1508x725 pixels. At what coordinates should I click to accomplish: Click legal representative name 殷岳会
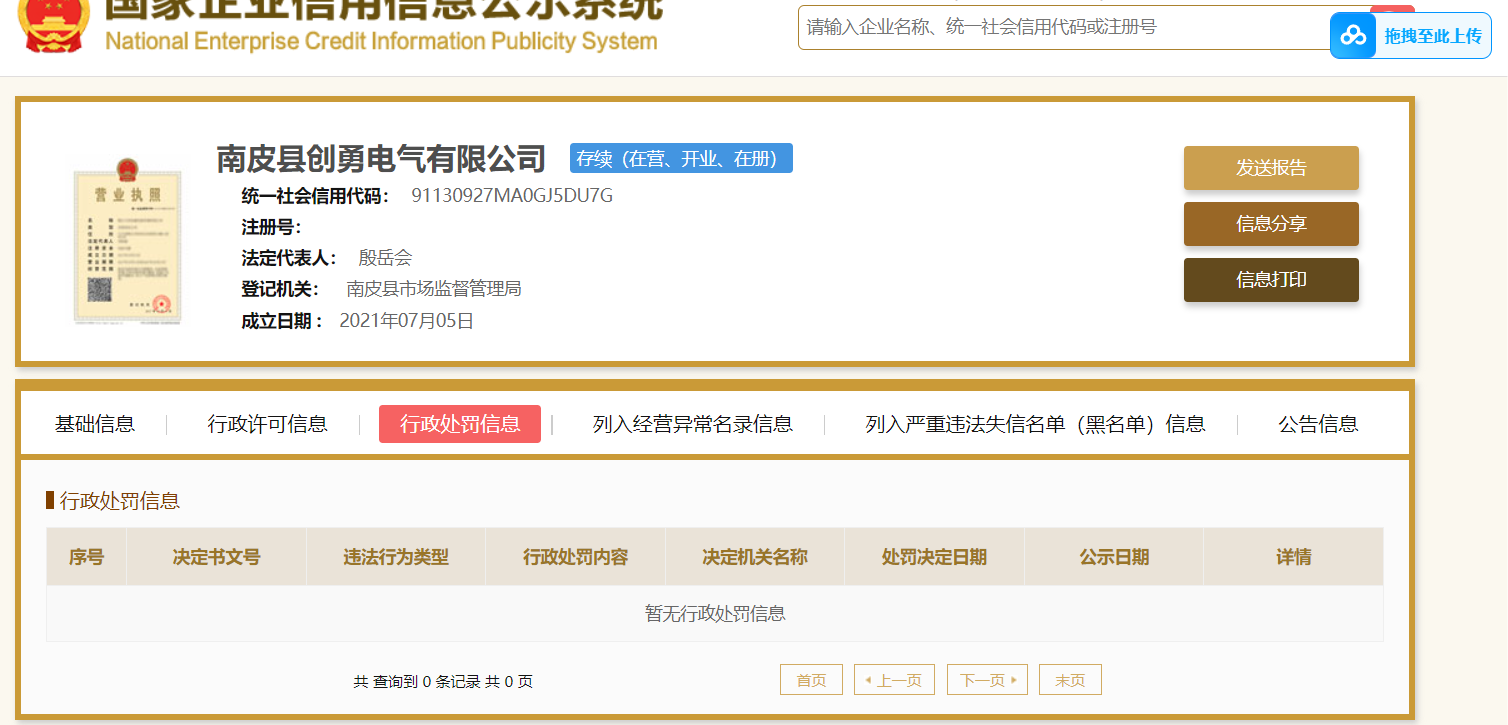[385, 258]
